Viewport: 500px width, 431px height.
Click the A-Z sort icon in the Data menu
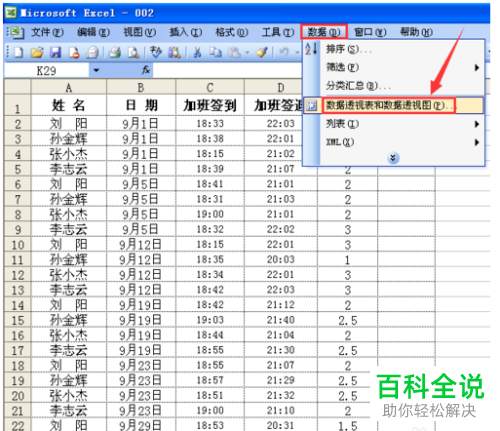click(311, 49)
